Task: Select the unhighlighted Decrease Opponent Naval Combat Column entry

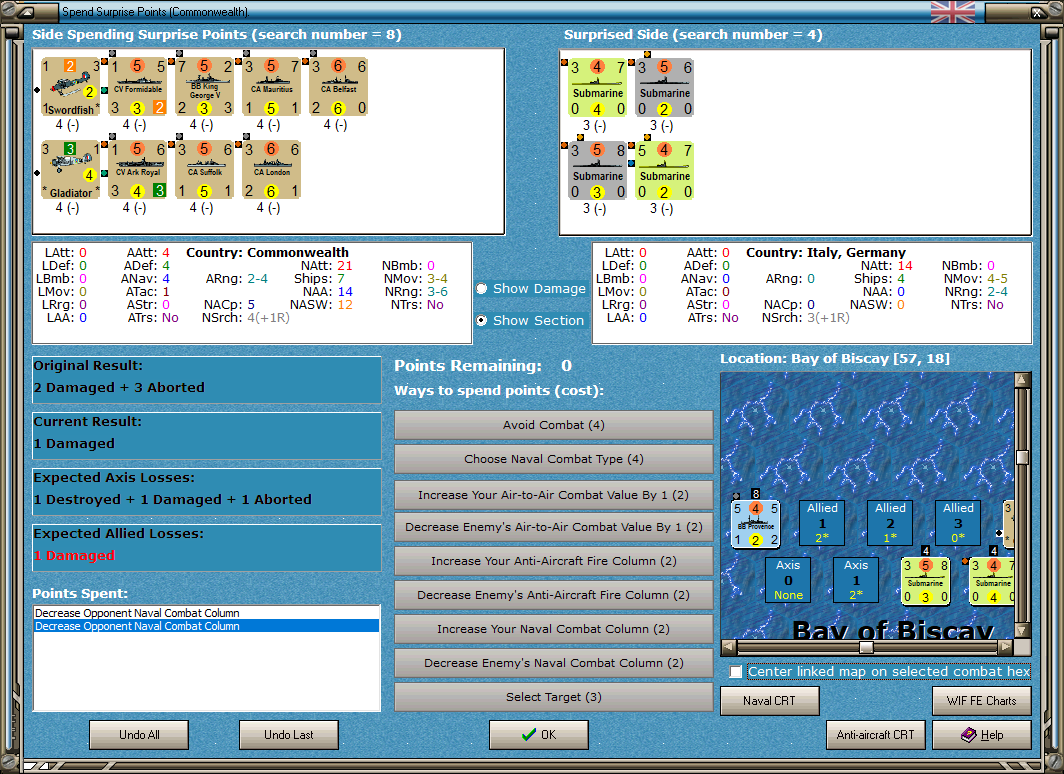Action: 206,613
